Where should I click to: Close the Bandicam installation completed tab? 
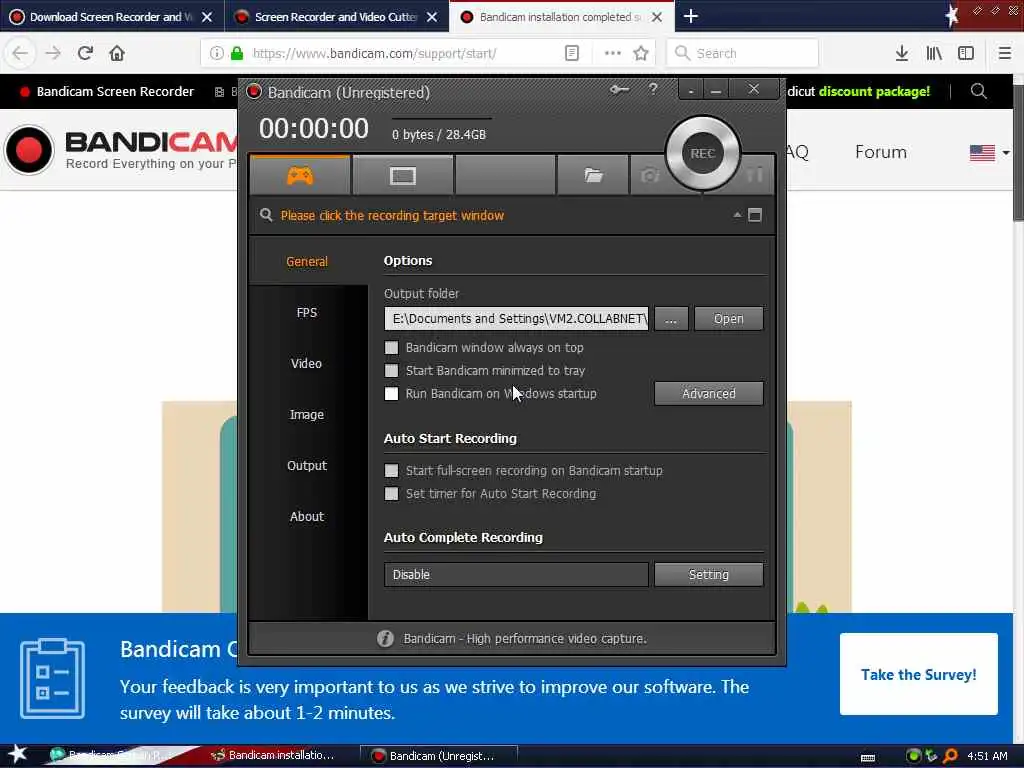tap(657, 17)
